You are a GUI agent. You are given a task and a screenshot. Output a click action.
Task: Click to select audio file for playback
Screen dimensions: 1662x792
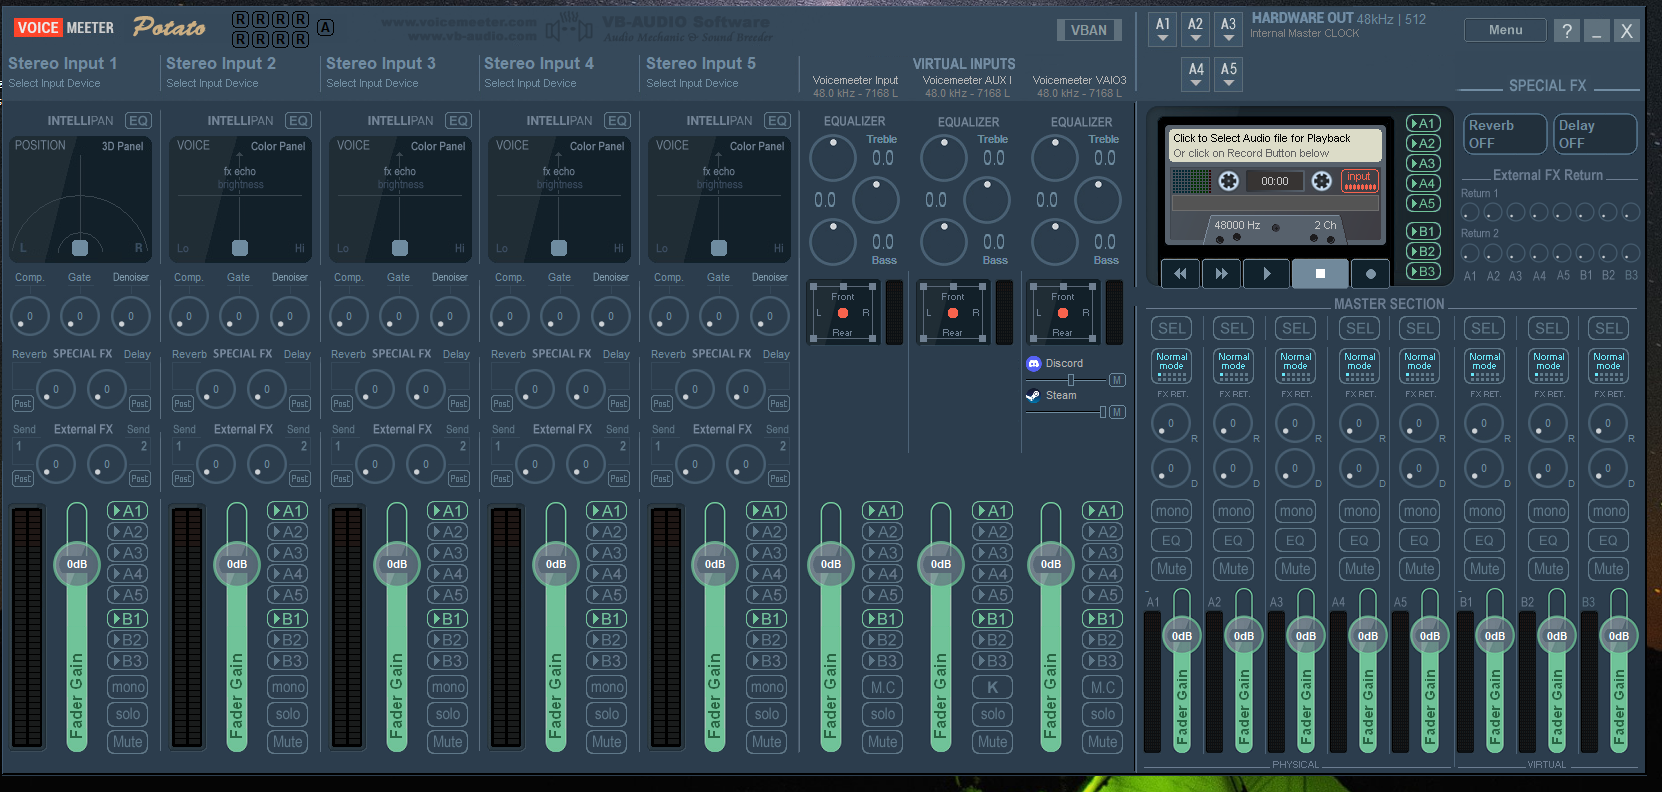point(1275,145)
